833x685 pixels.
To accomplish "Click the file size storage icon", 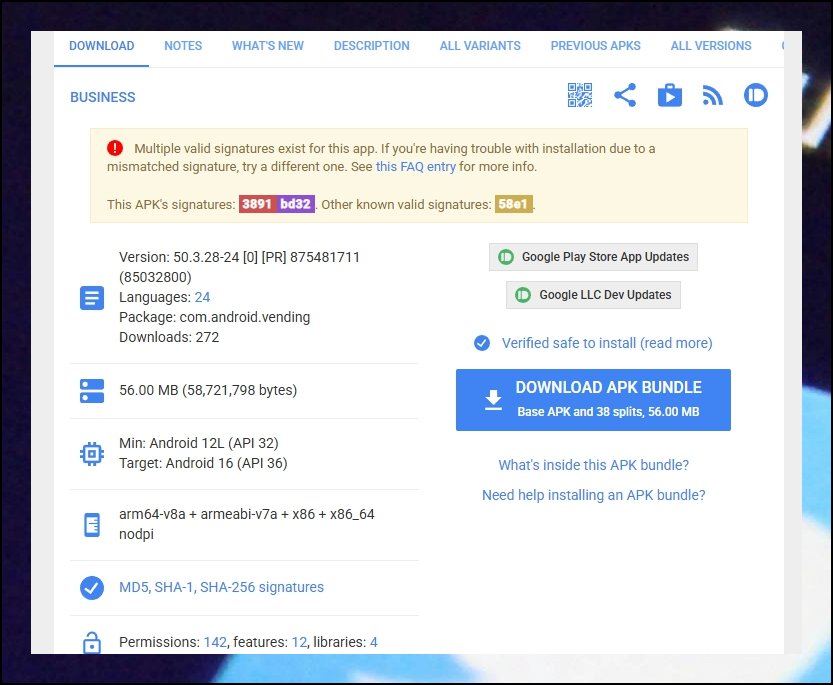I will click(x=92, y=391).
